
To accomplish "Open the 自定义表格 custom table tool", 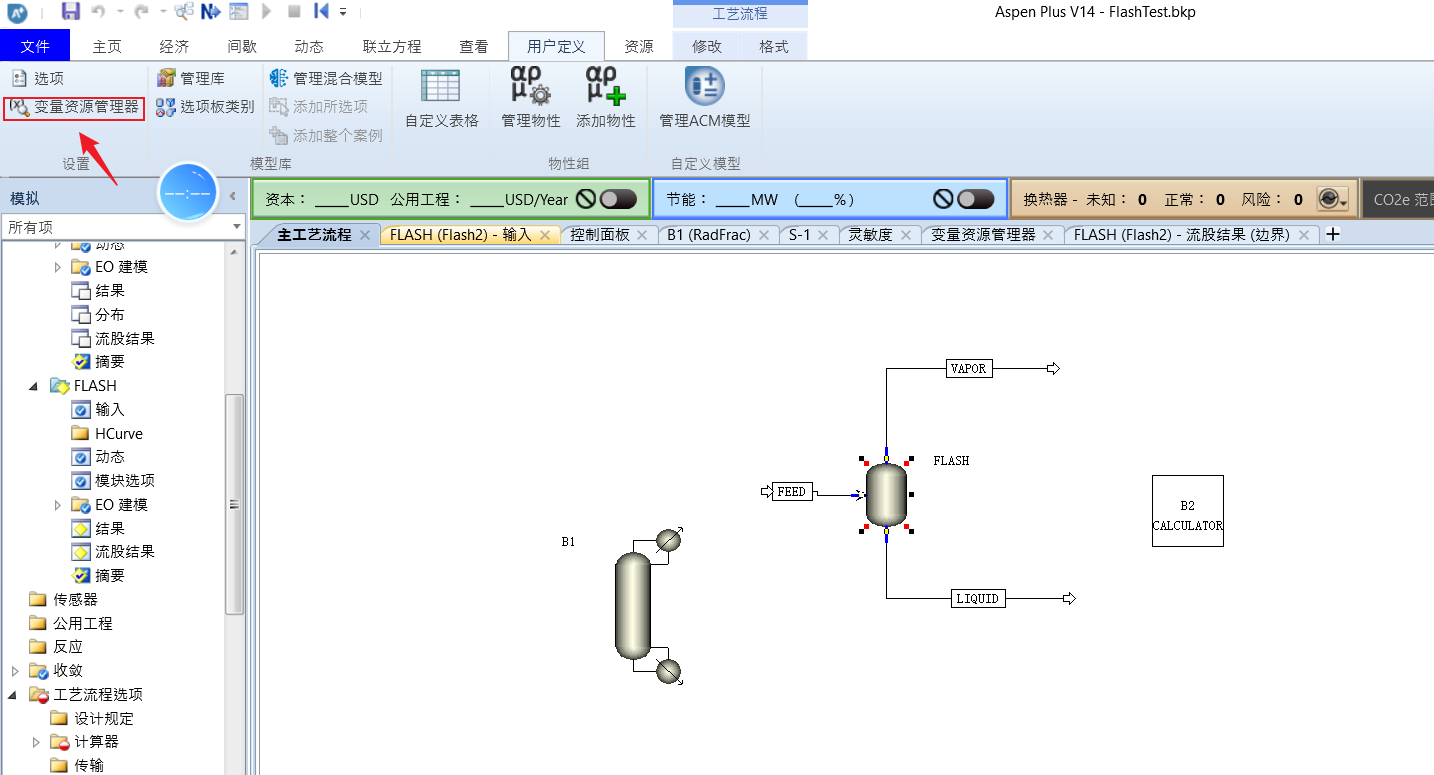I will point(441,99).
